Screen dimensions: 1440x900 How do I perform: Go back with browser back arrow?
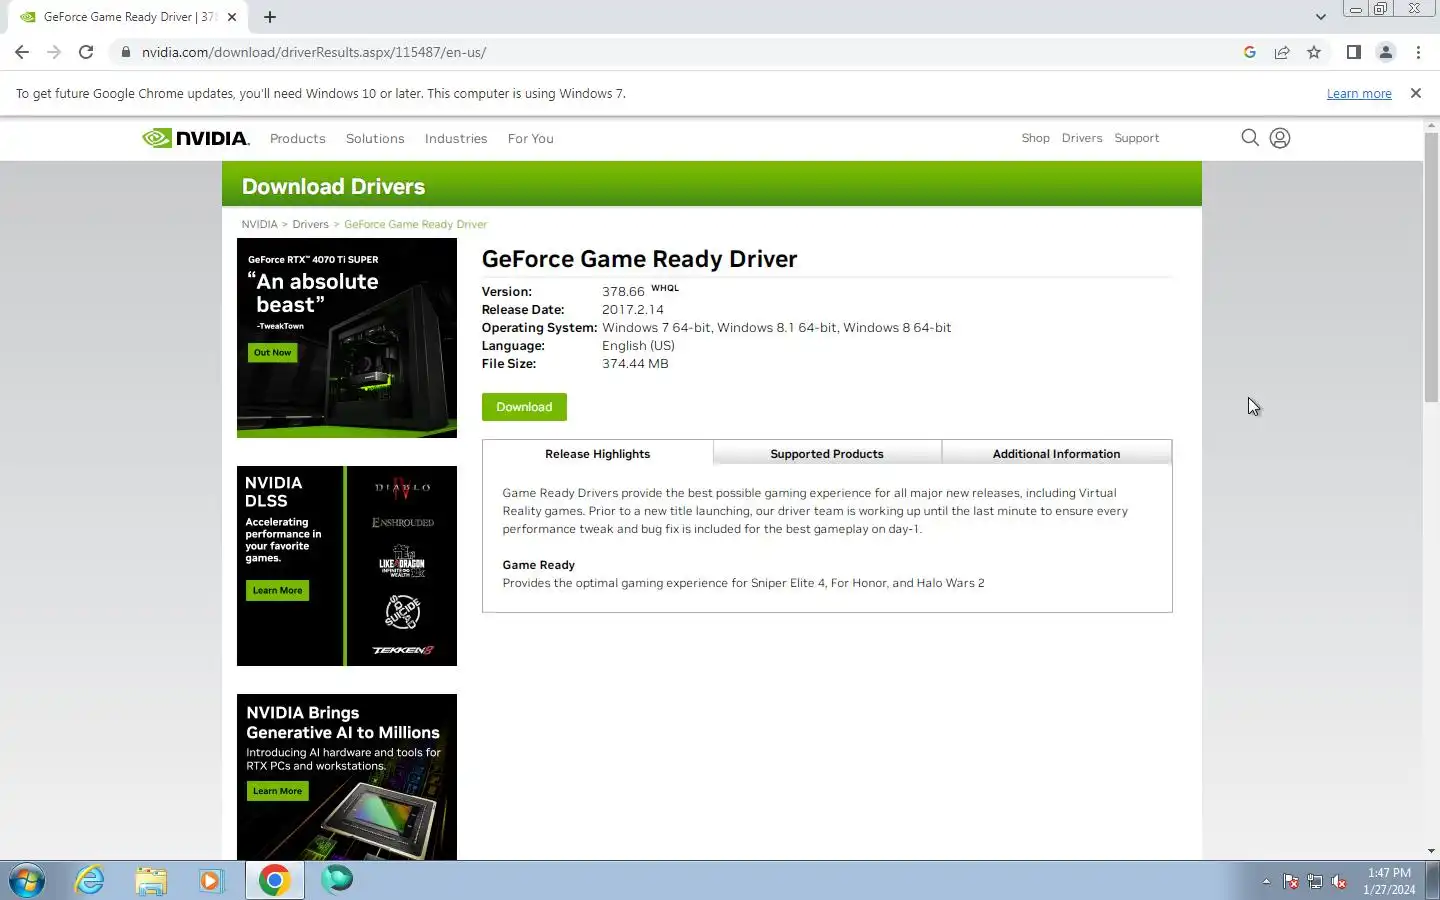pyautogui.click(x=22, y=52)
